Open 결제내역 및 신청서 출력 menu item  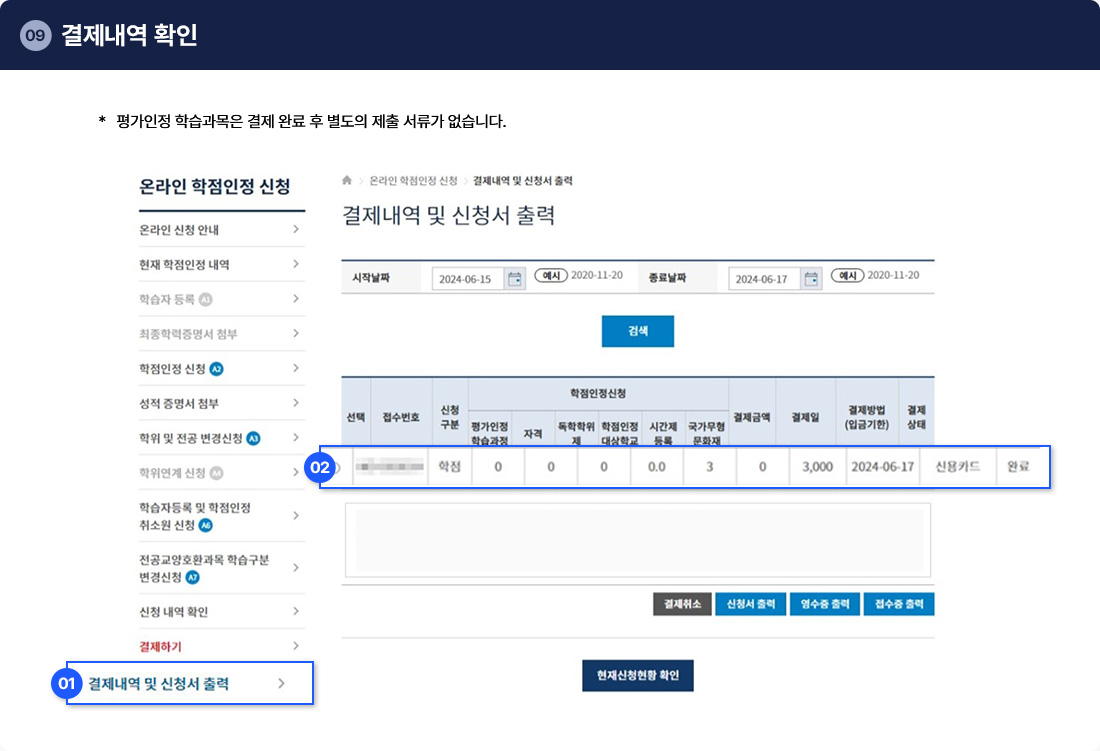click(159, 684)
